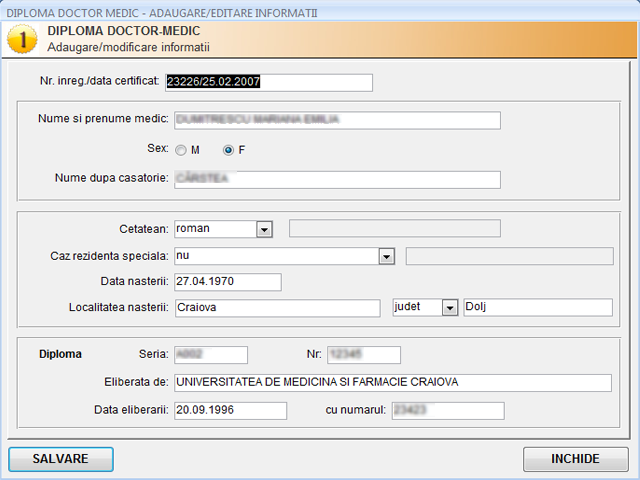Open the judet type dropdown
The width and height of the screenshot is (640, 480).
click(x=449, y=308)
